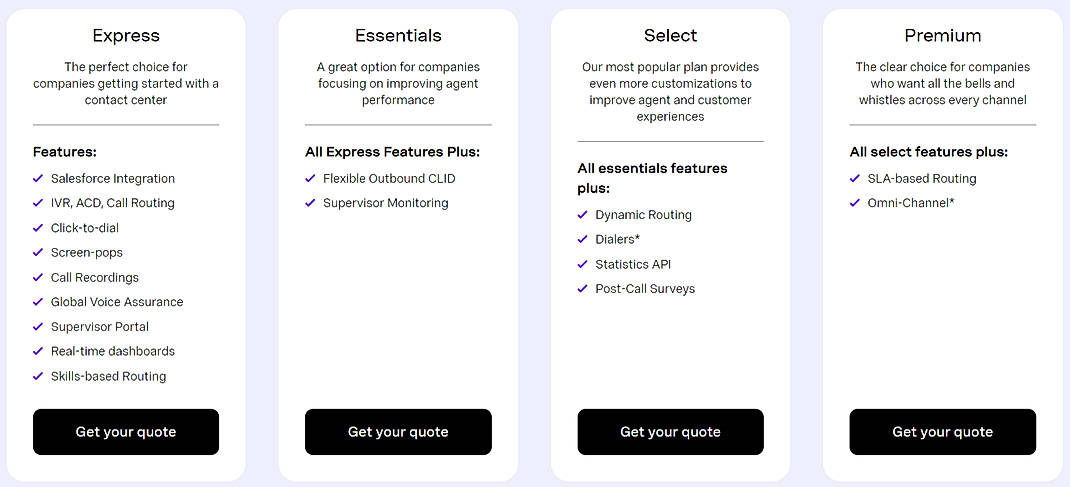Select the Express plan title
The width and height of the screenshot is (1070, 487).
coord(126,36)
